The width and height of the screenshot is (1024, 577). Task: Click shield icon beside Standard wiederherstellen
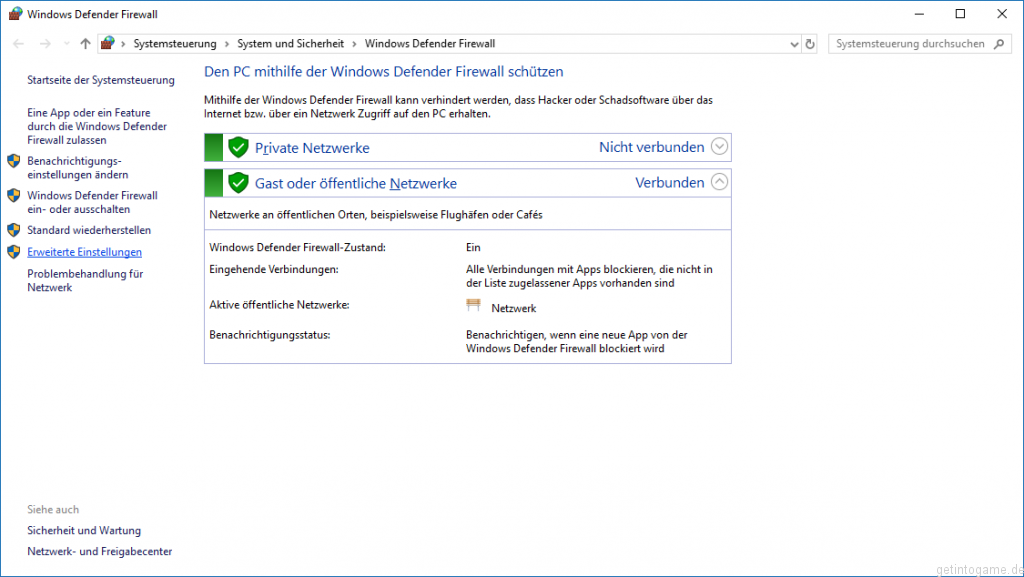pos(14,230)
